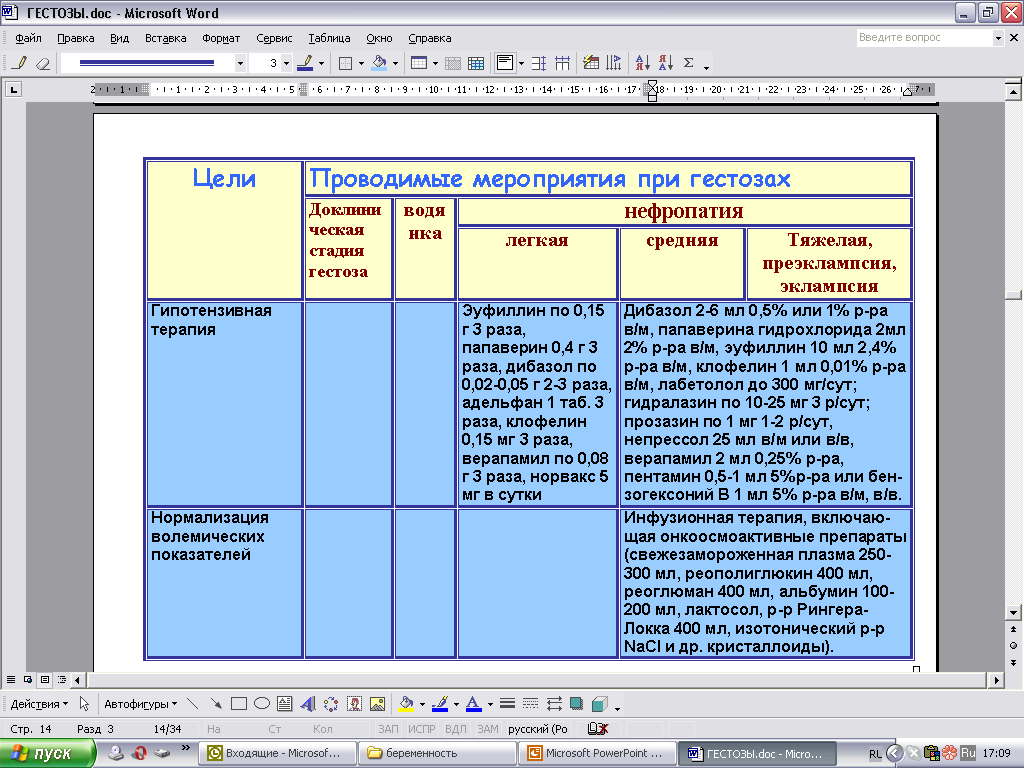Switch to Outline view button
Image resolution: width=1024 pixels, height=768 pixels.
click(x=61, y=680)
